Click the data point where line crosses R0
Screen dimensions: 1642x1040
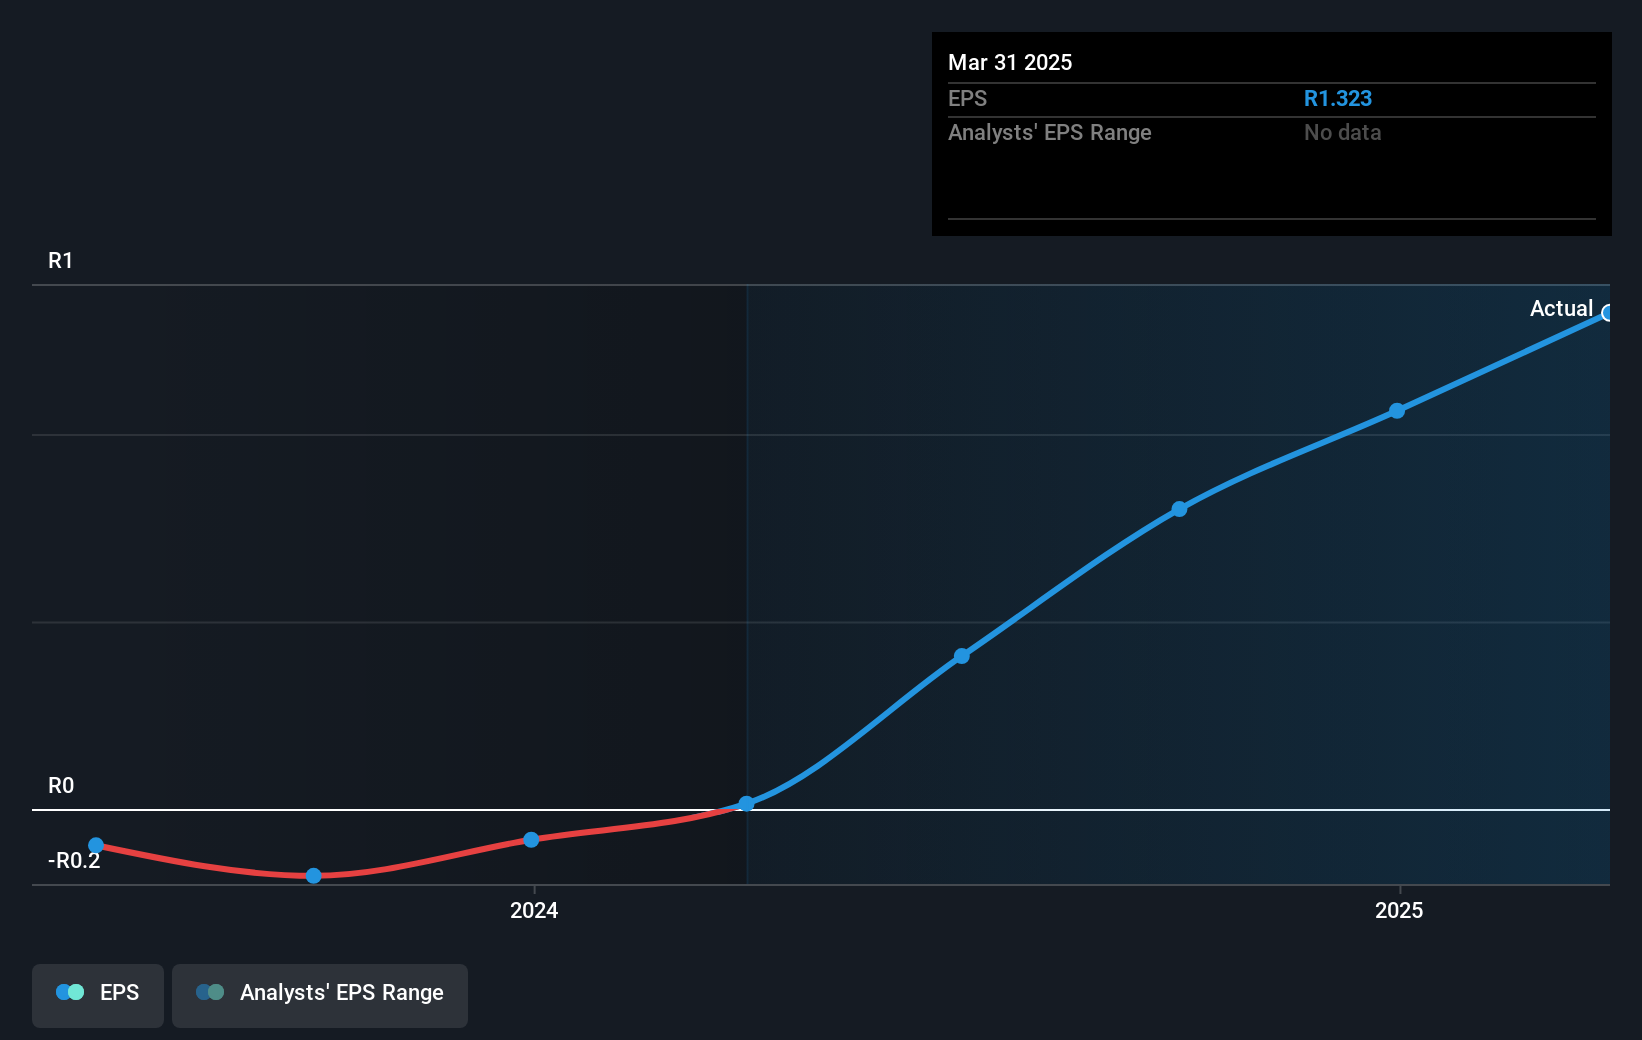tap(746, 803)
